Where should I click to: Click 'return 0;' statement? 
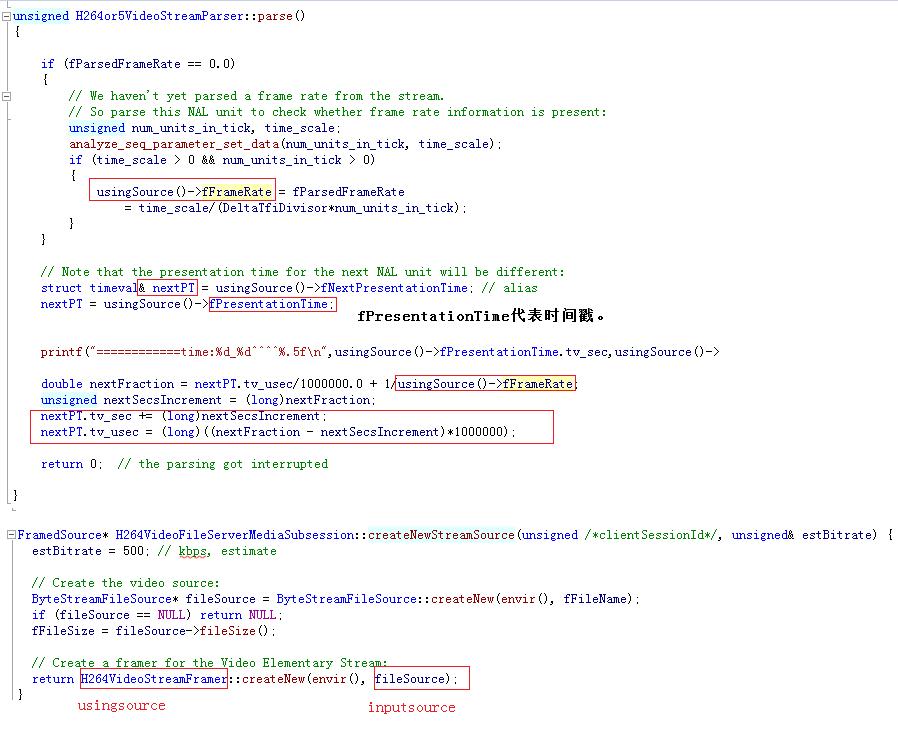click(x=72, y=464)
